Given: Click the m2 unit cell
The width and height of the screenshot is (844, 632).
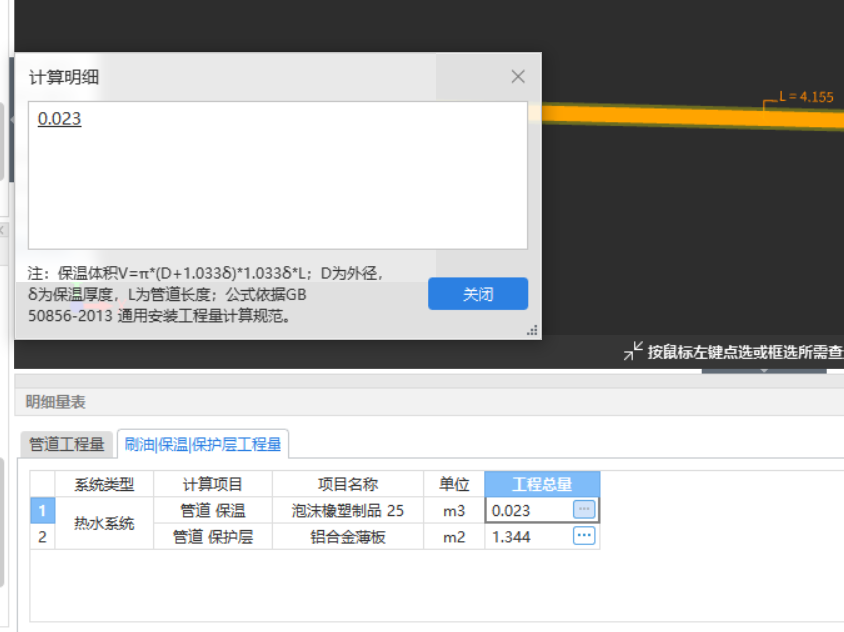Looking at the screenshot, I should (454, 537).
